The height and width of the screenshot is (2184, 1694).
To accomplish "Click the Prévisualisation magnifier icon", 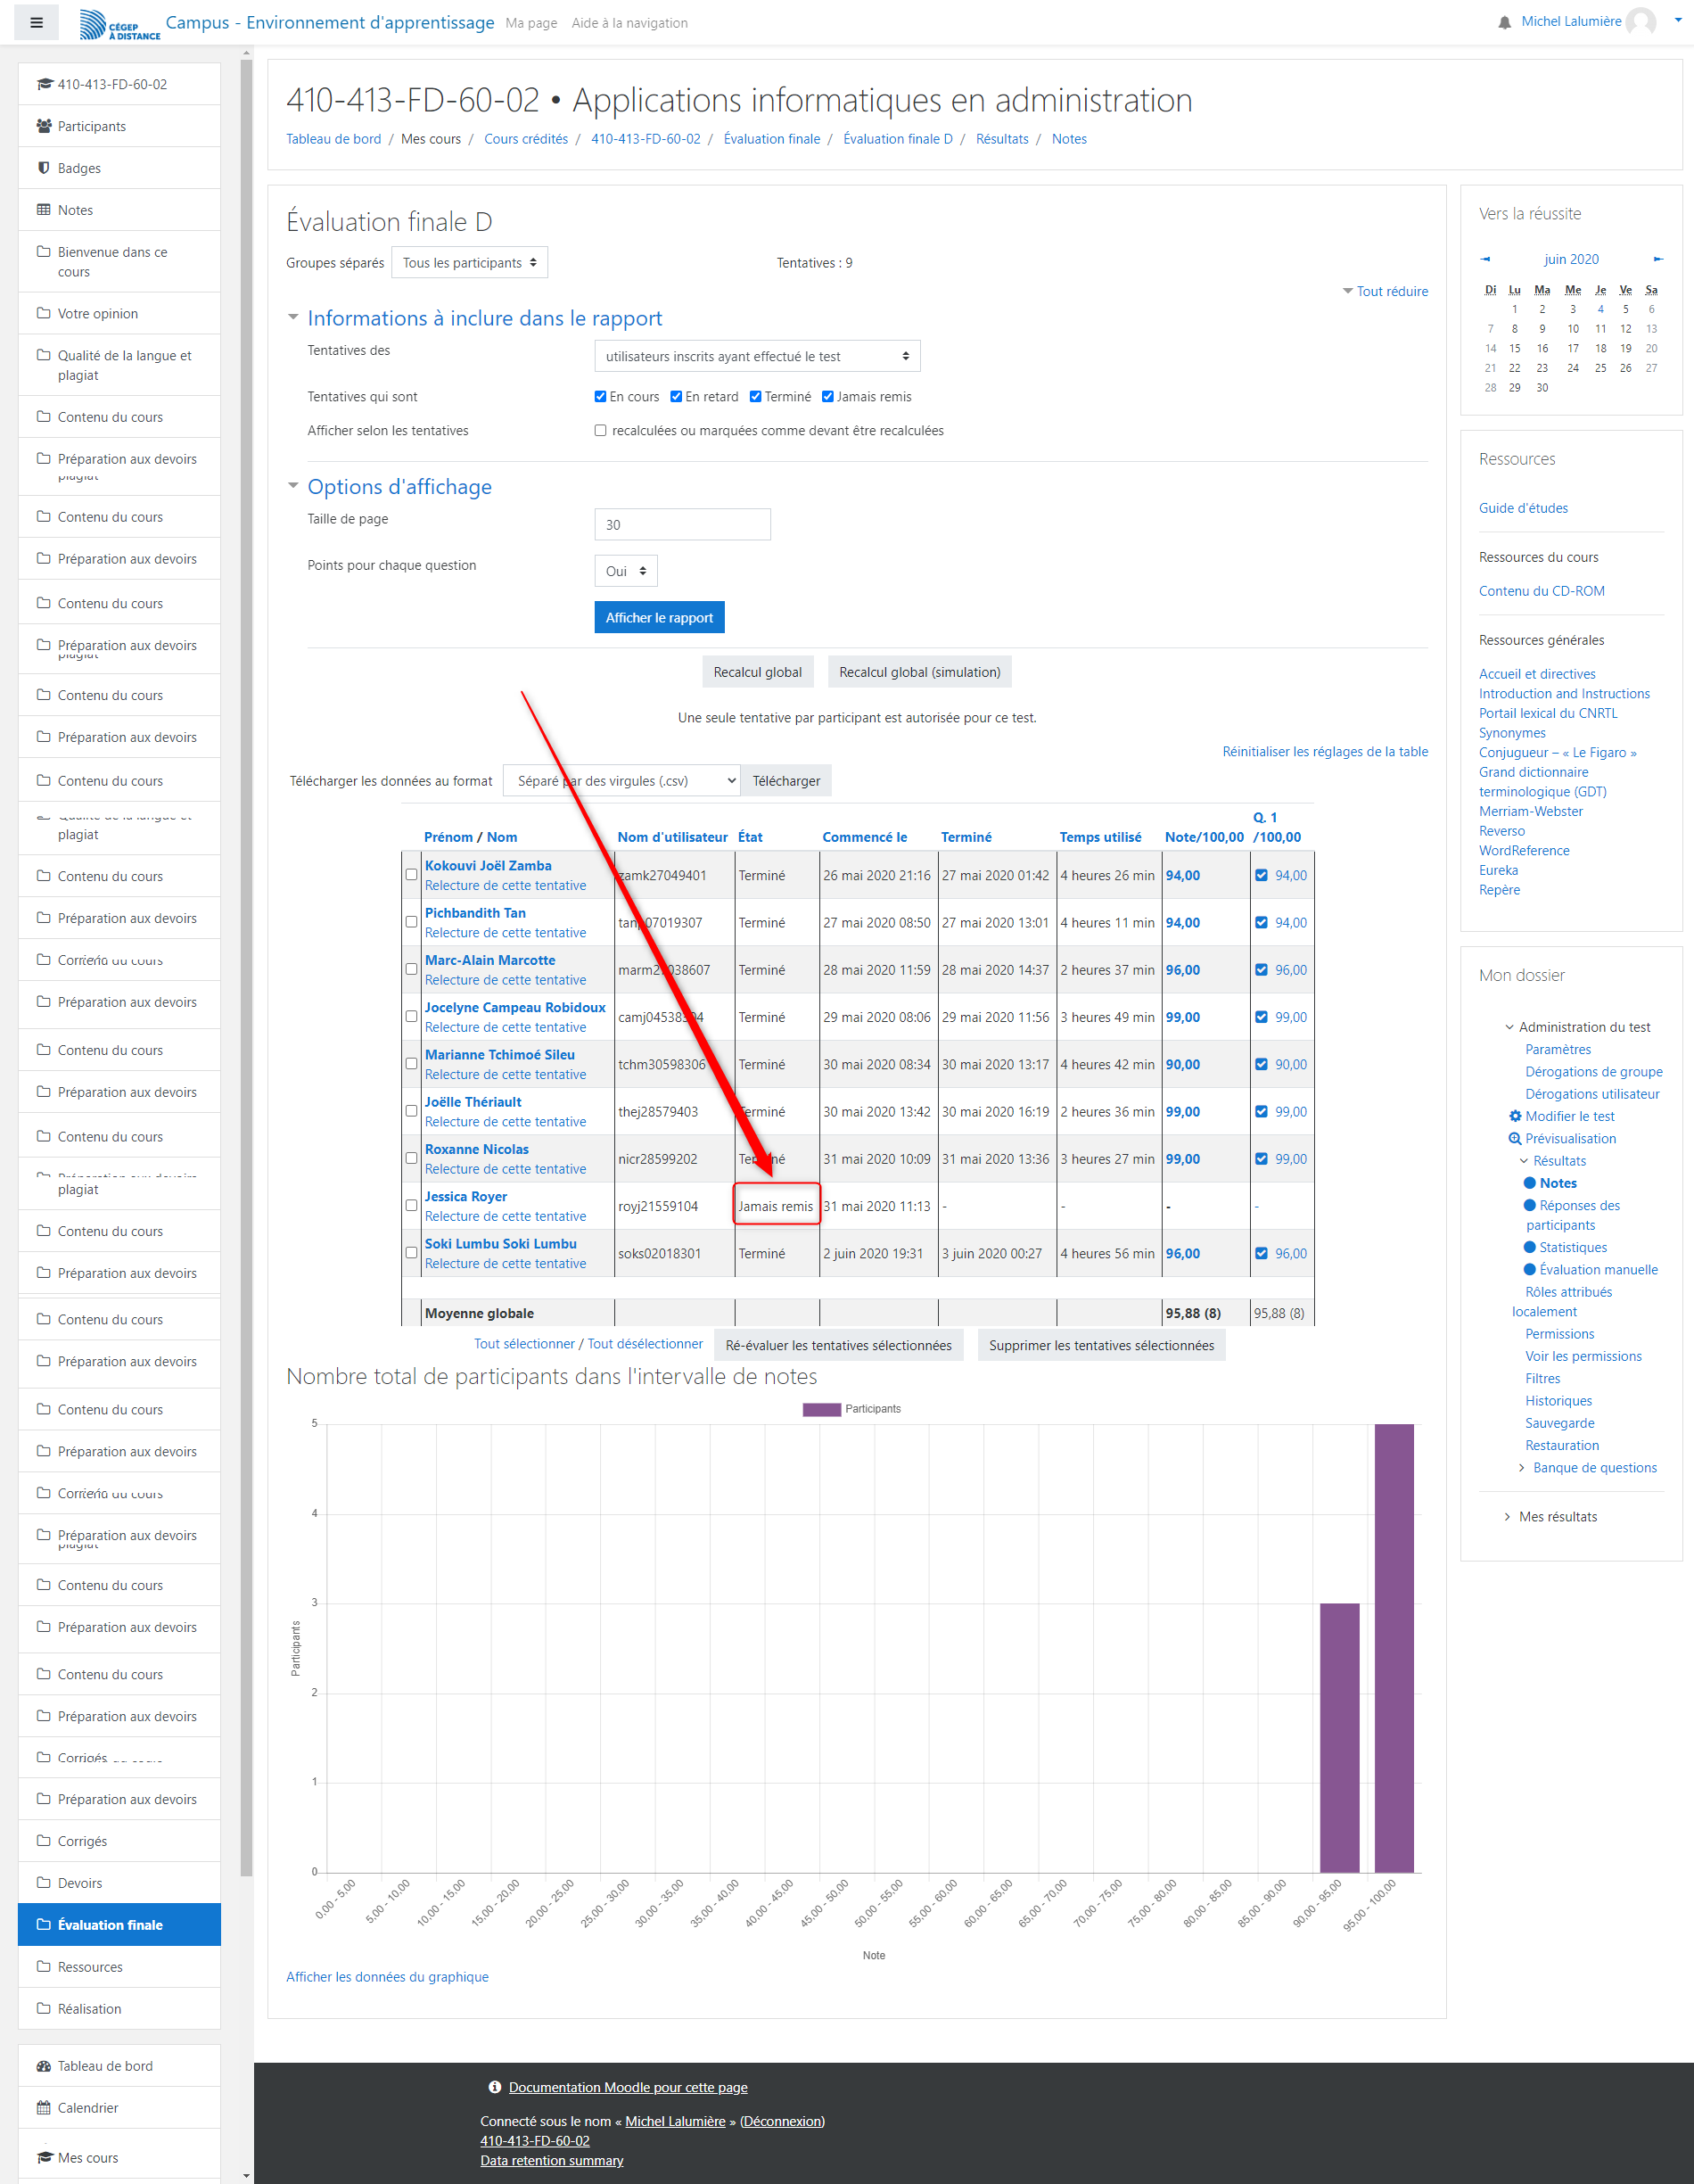I will point(1514,1138).
